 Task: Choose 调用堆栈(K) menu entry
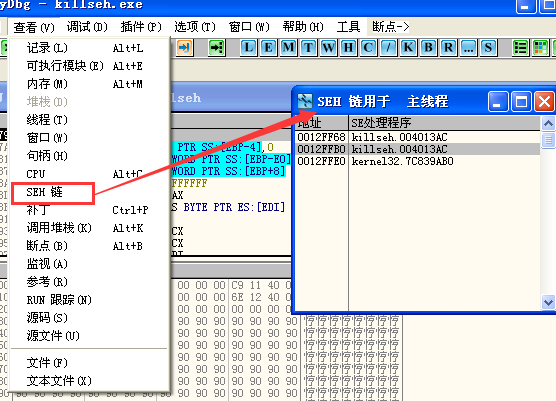click(89, 228)
